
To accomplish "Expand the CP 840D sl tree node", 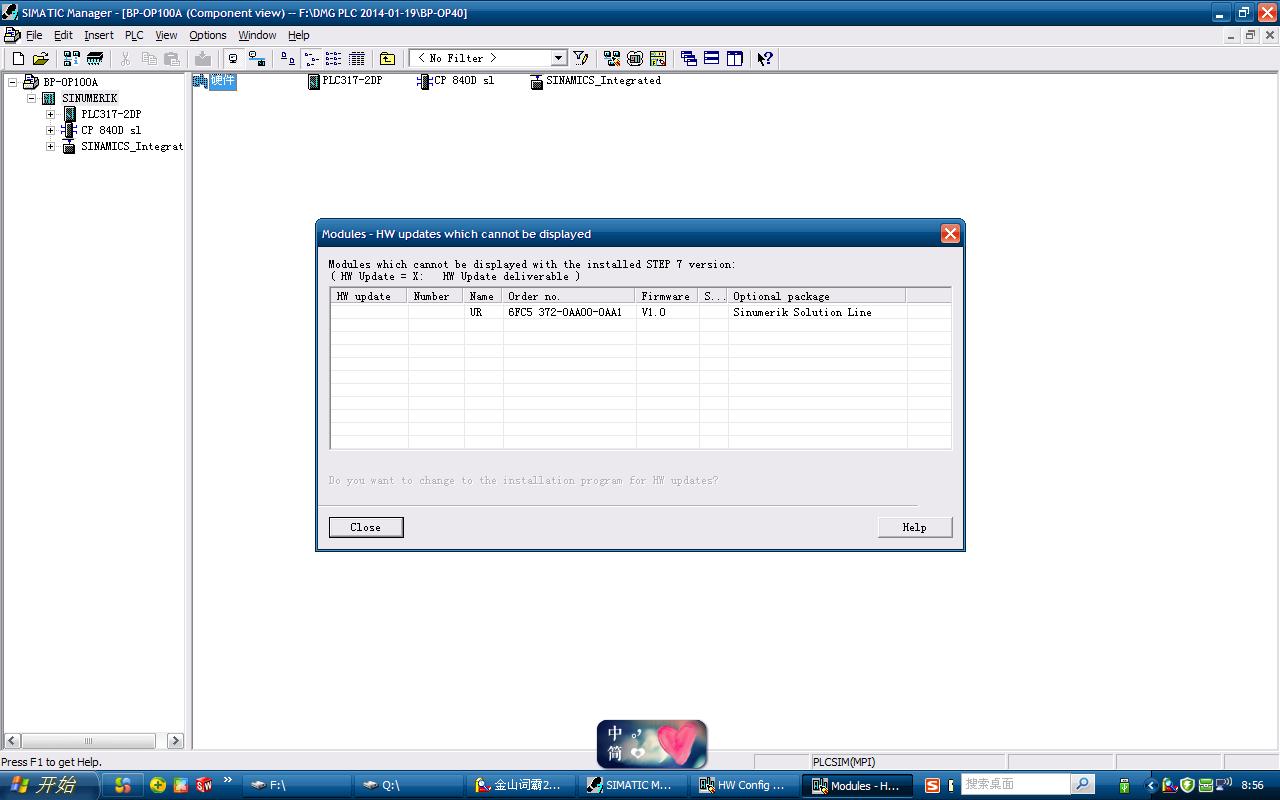I will tap(50, 130).
